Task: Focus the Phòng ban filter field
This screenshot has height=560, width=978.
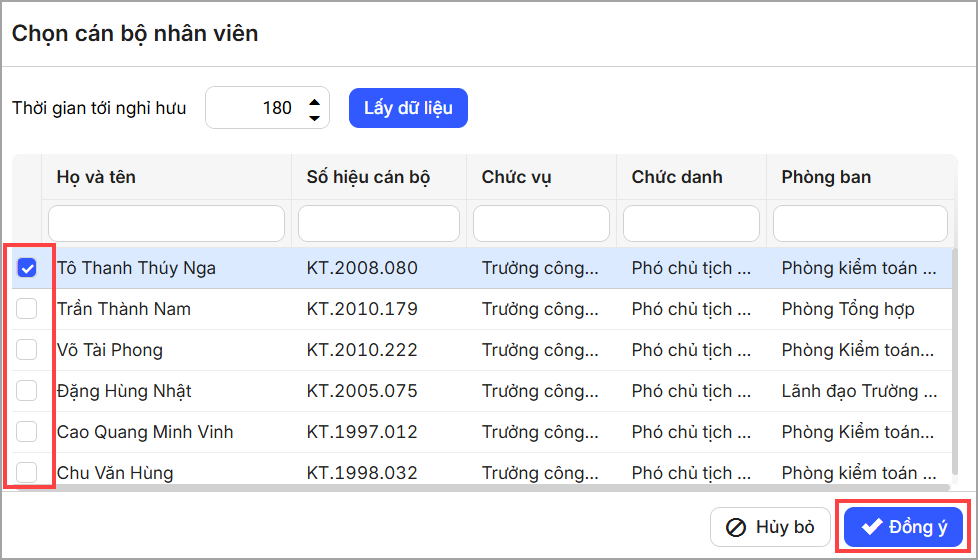Action: pyautogui.click(x=860, y=223)
